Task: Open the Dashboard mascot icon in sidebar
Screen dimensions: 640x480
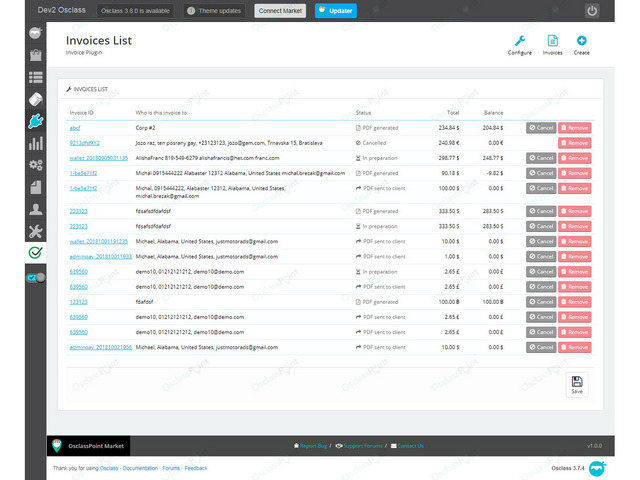Action: 36,33
